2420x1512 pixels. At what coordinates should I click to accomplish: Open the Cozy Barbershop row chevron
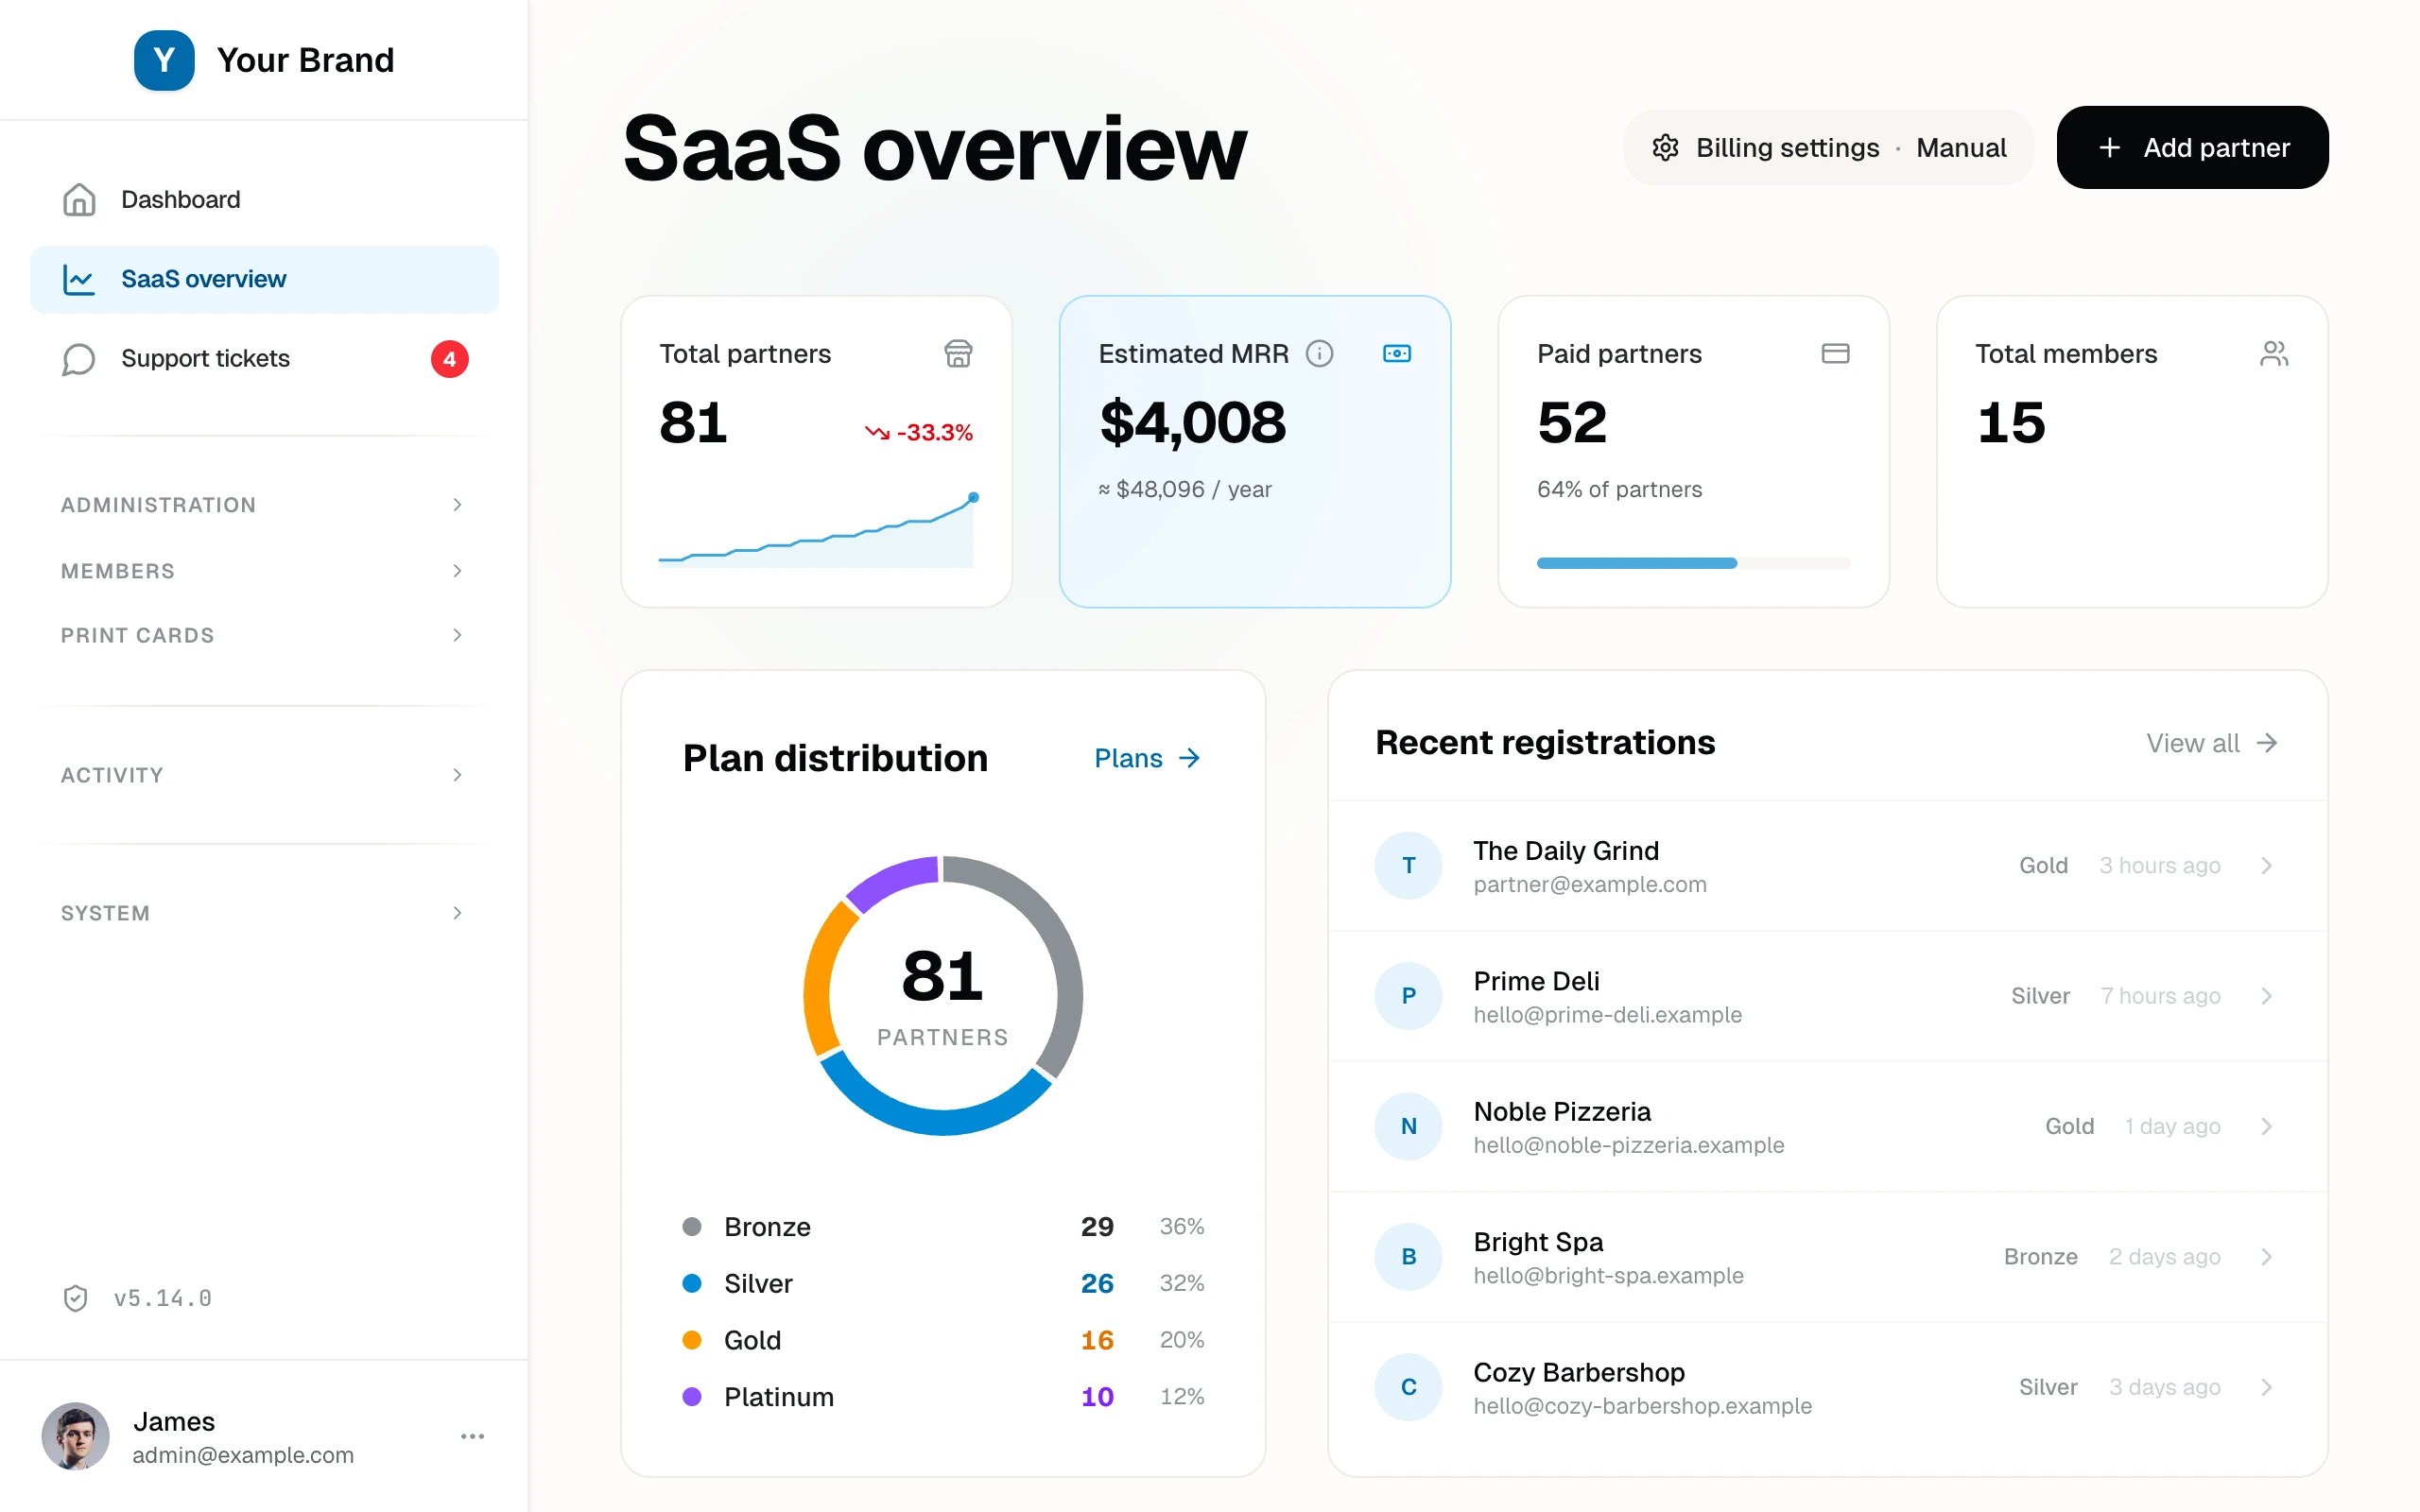(x=2266, y=1387)
